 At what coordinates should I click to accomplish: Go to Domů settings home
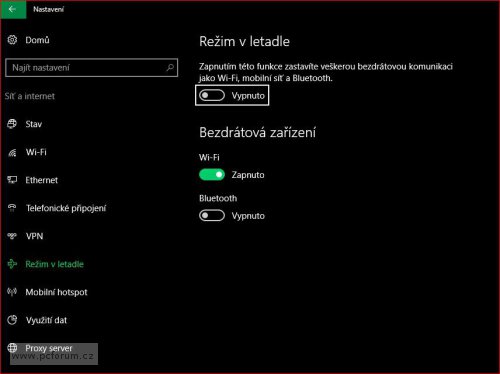coord(37,40)
